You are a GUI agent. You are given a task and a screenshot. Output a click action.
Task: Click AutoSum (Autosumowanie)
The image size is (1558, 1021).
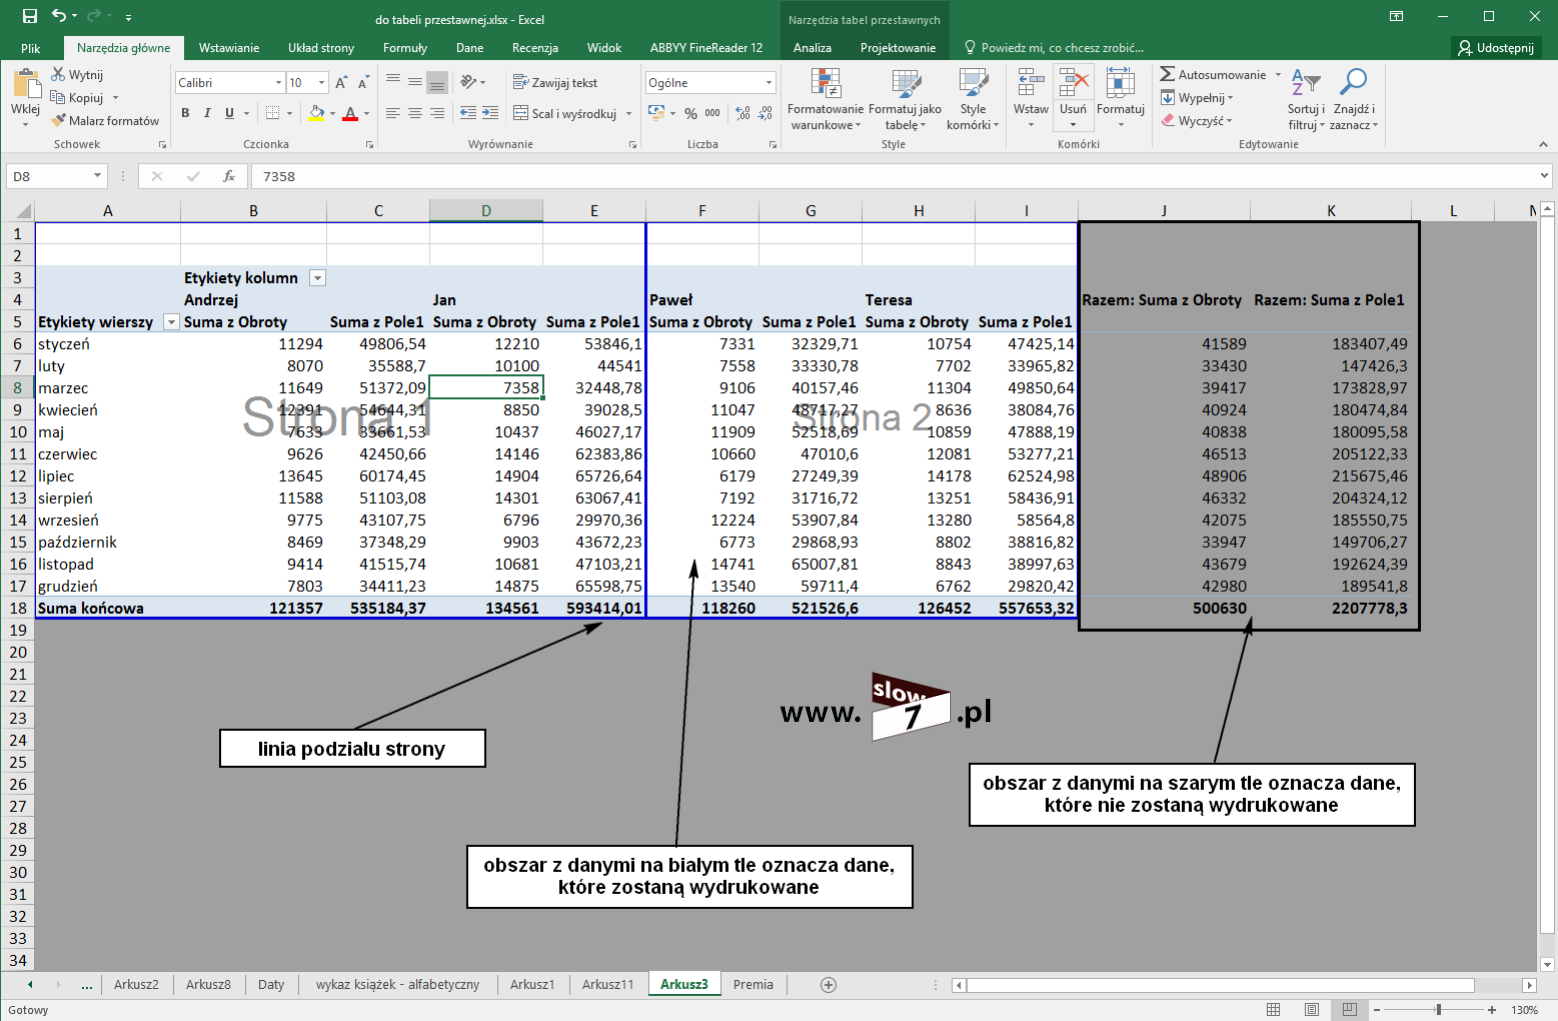(1212, 75)
